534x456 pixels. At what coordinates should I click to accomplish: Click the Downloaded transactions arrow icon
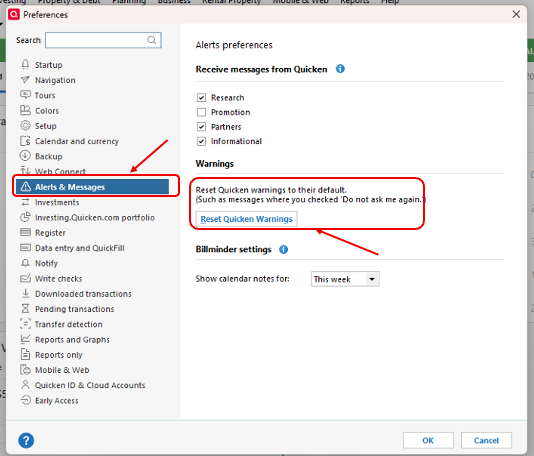point(25,293)
